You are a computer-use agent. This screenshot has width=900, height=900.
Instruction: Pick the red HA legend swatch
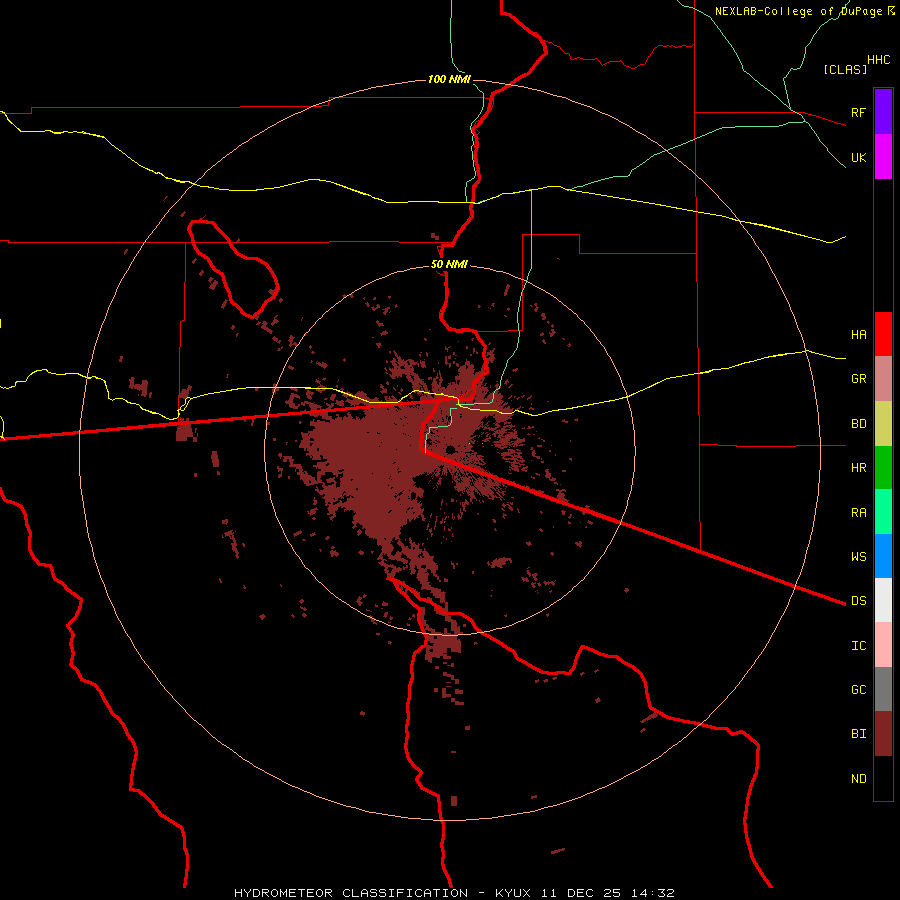(883, 334)
